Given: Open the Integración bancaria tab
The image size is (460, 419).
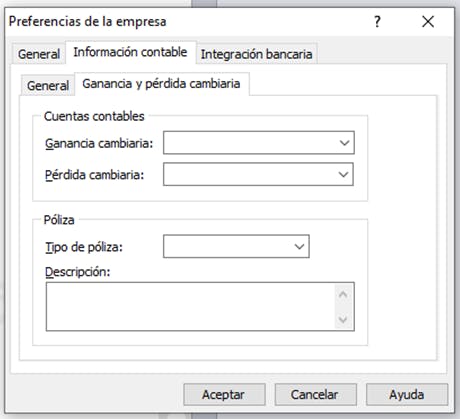Looking at the screenshot, I should pyautogui.click(x=256, y=54).
